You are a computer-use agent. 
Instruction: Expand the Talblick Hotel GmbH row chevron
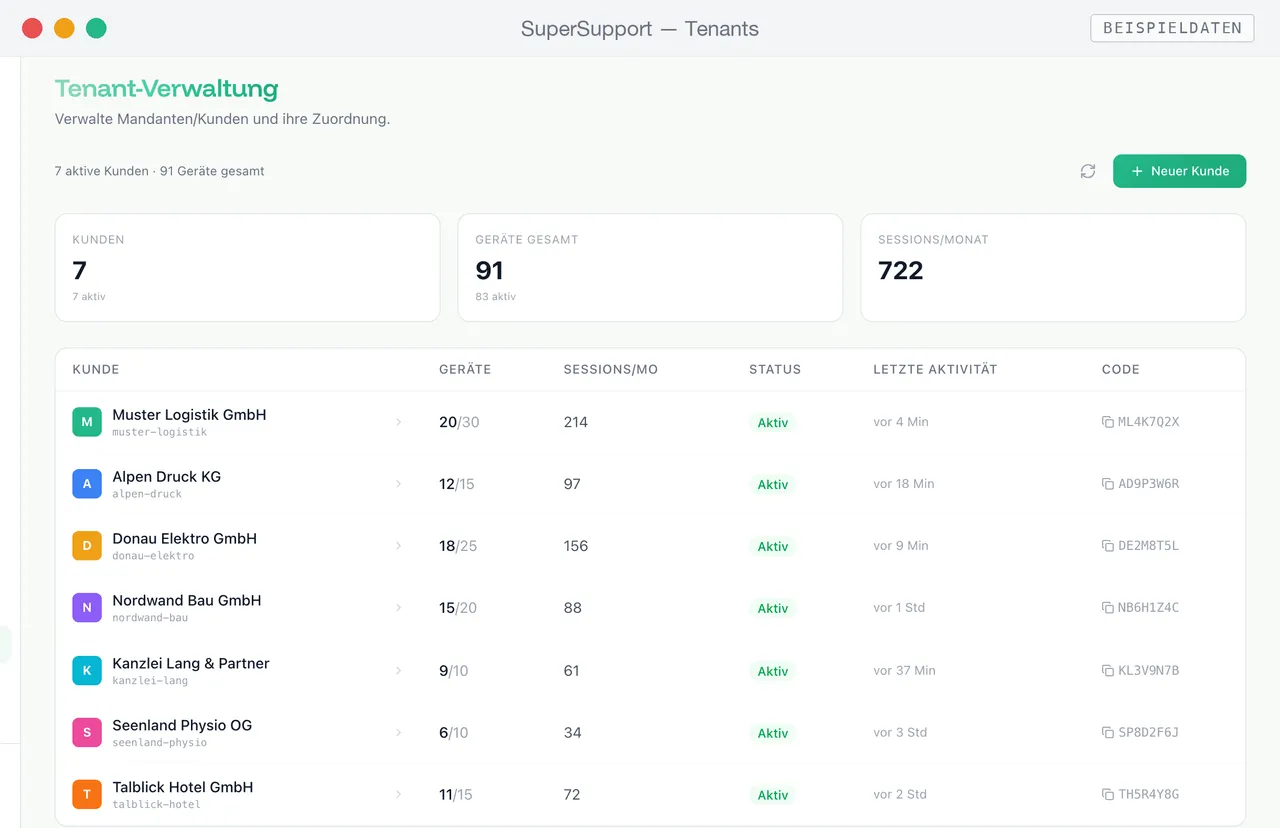(x=398, y=795)
